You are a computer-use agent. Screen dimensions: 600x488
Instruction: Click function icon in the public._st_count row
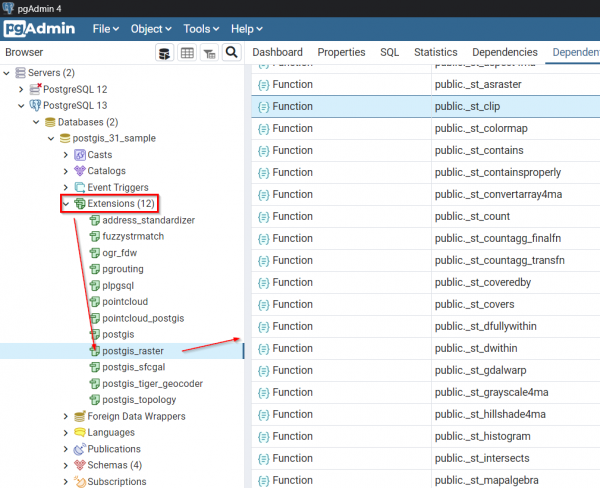[263, 217]
